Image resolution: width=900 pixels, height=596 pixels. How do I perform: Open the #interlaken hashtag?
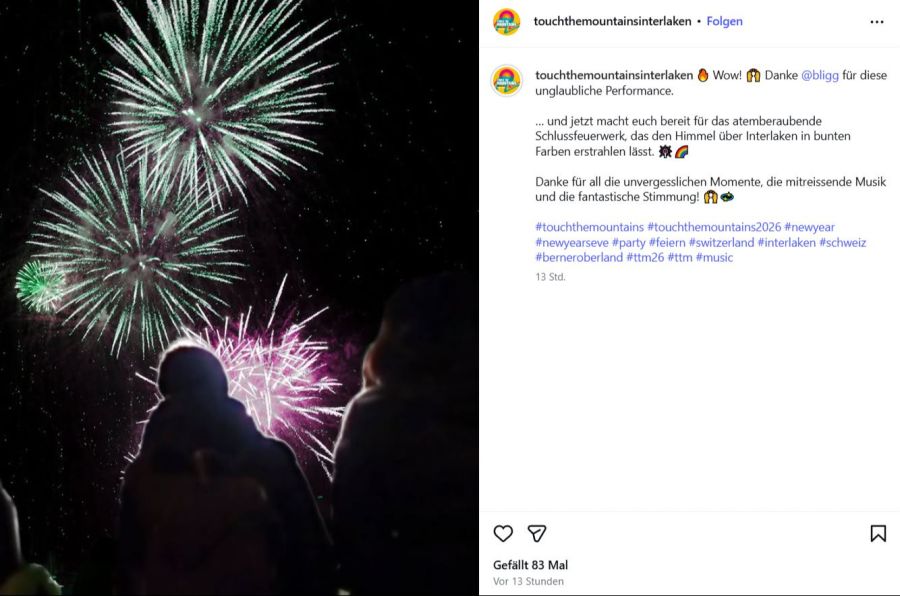click(786, 242)
